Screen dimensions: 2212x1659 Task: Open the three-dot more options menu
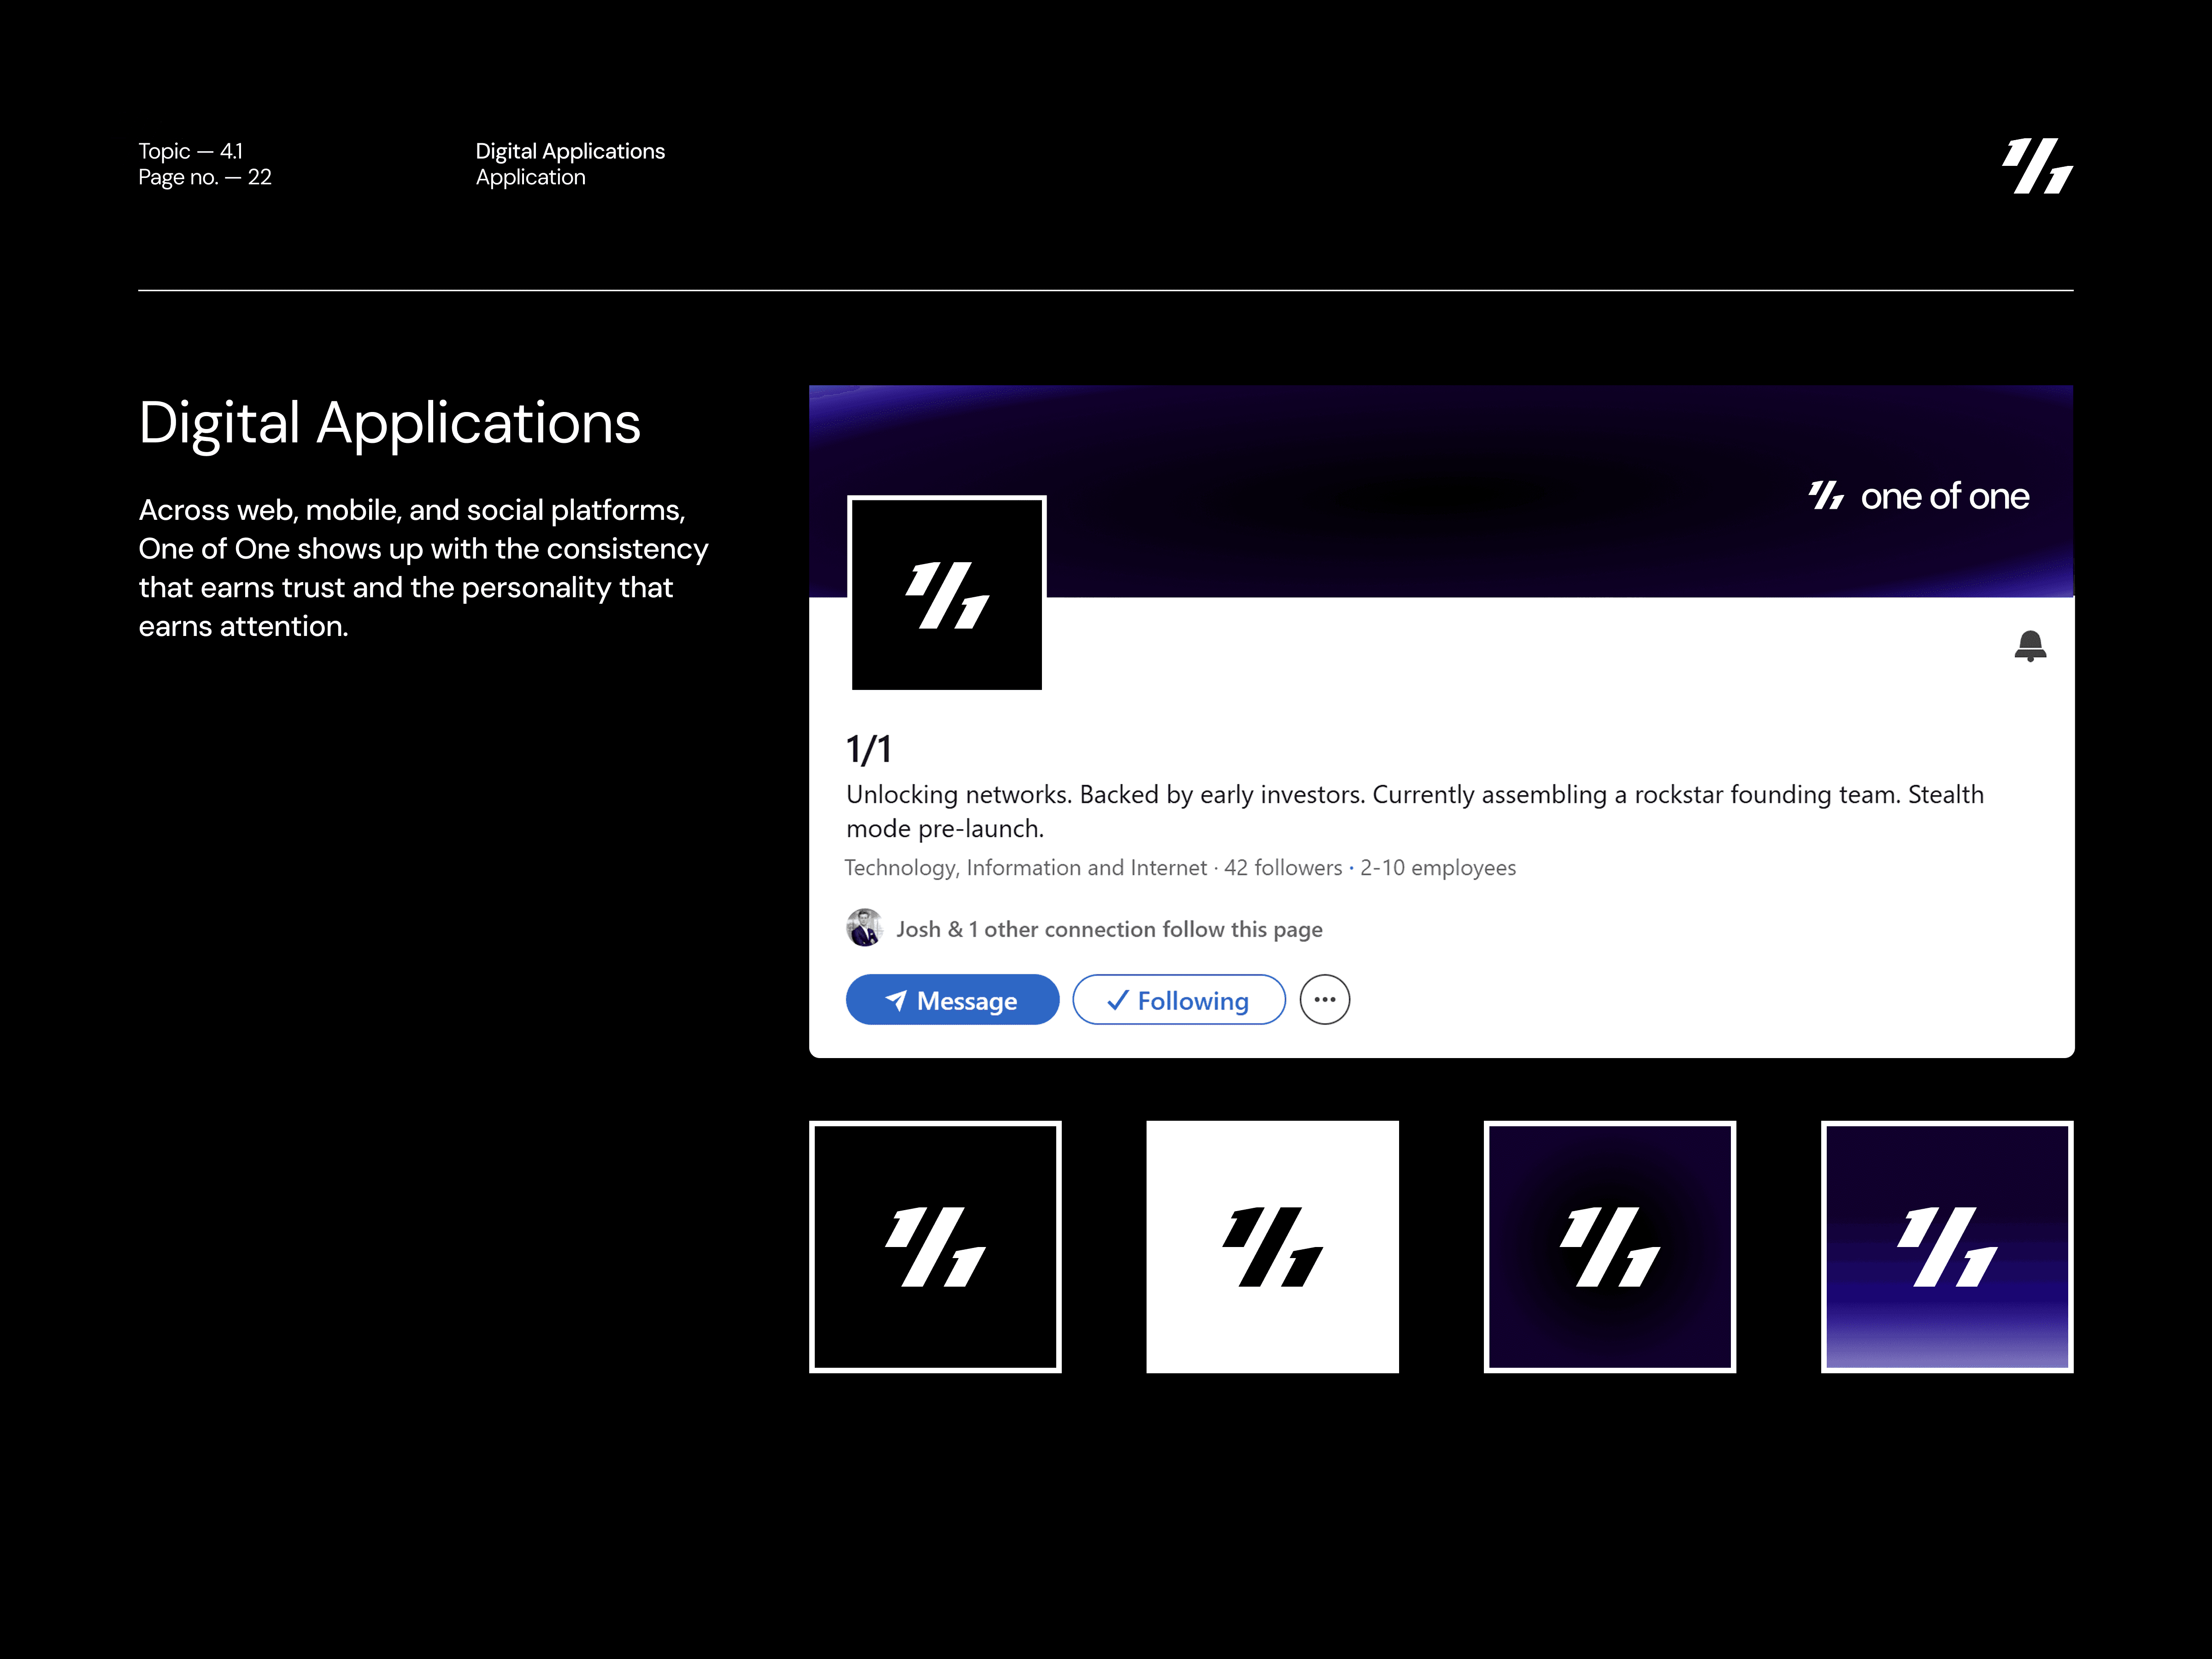1324,1000
